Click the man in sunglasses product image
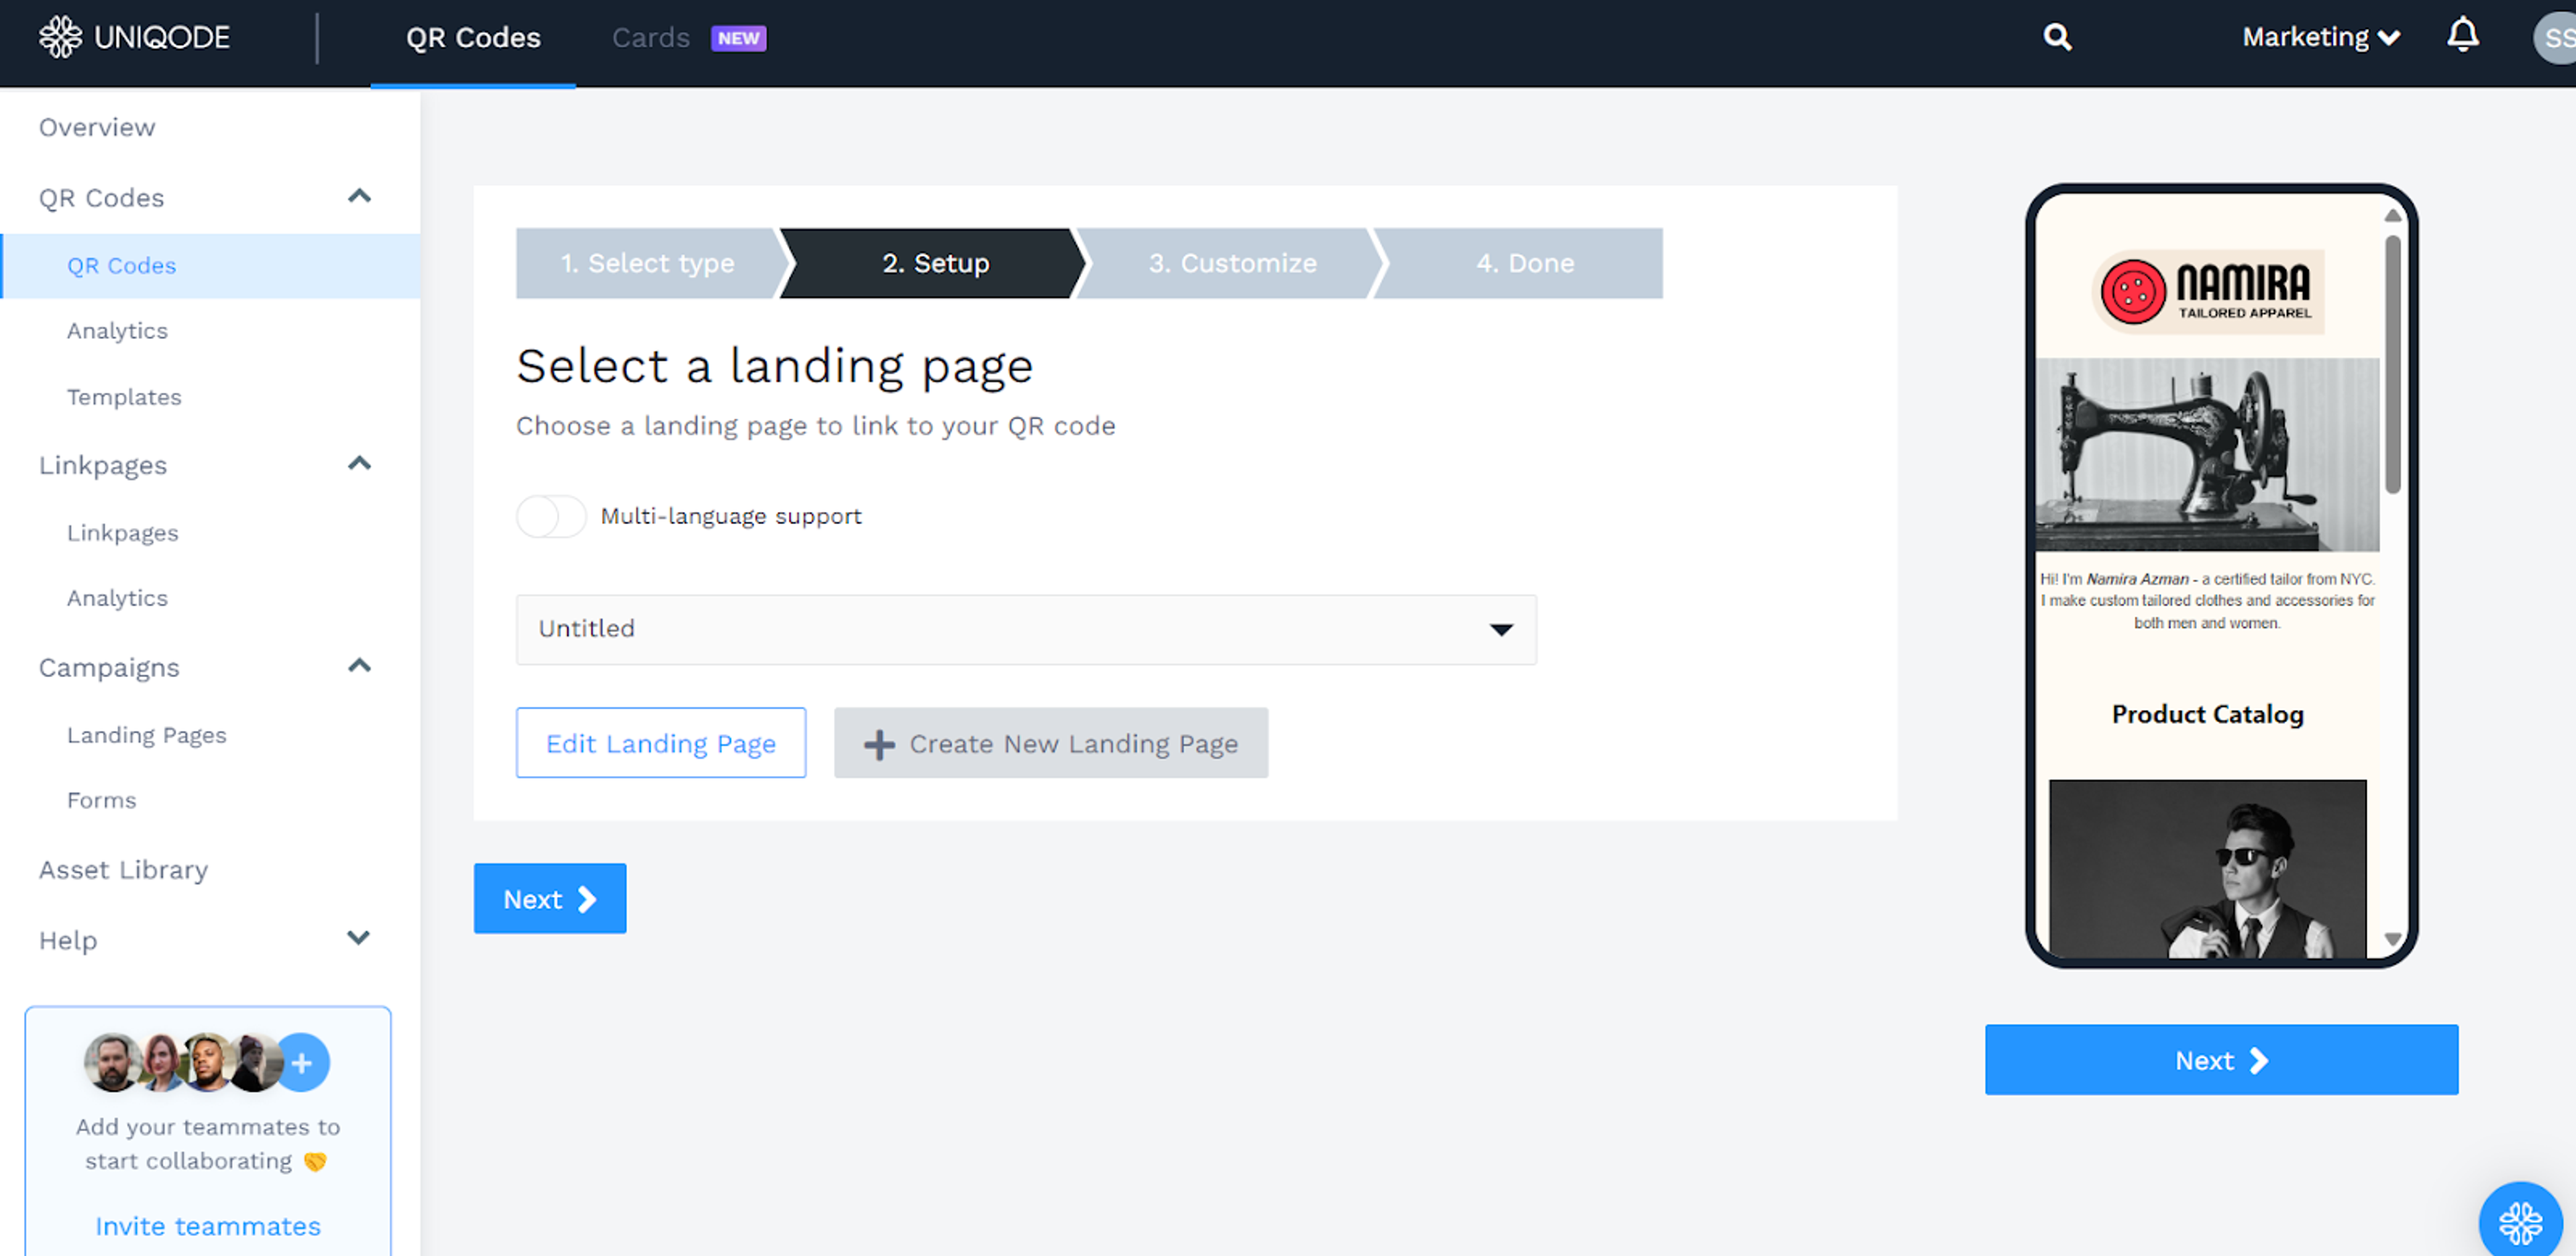 point(2207,869)
